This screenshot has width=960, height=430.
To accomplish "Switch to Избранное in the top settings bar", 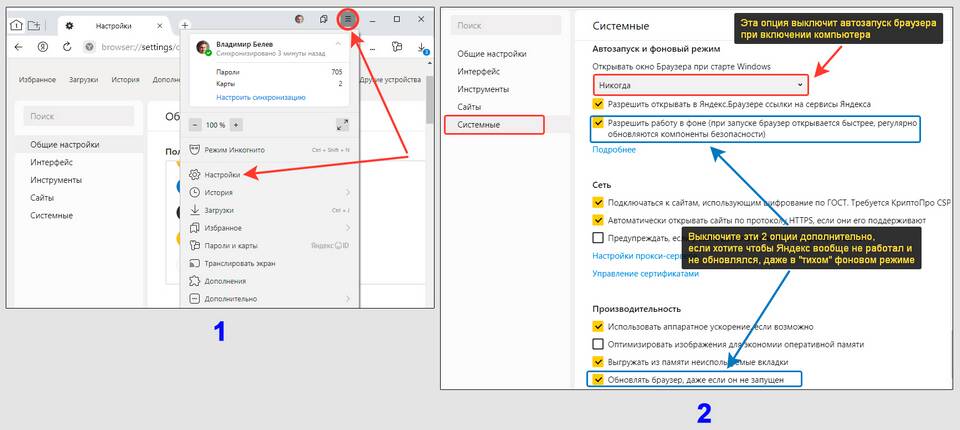I will (37, 80).
